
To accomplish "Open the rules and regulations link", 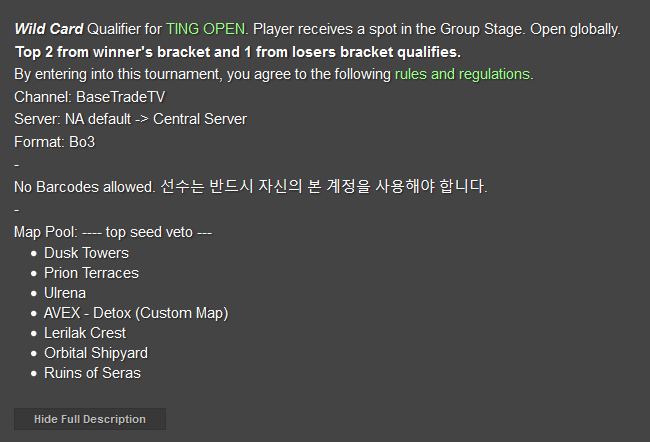I will (x=462, y=74).
